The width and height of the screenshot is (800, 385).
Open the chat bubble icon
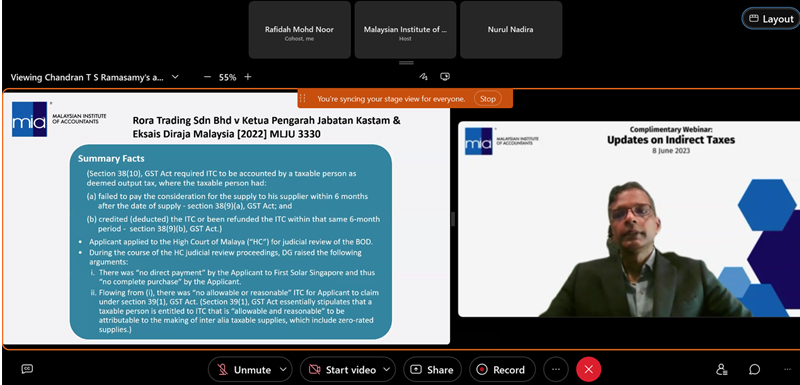[755, 370]
